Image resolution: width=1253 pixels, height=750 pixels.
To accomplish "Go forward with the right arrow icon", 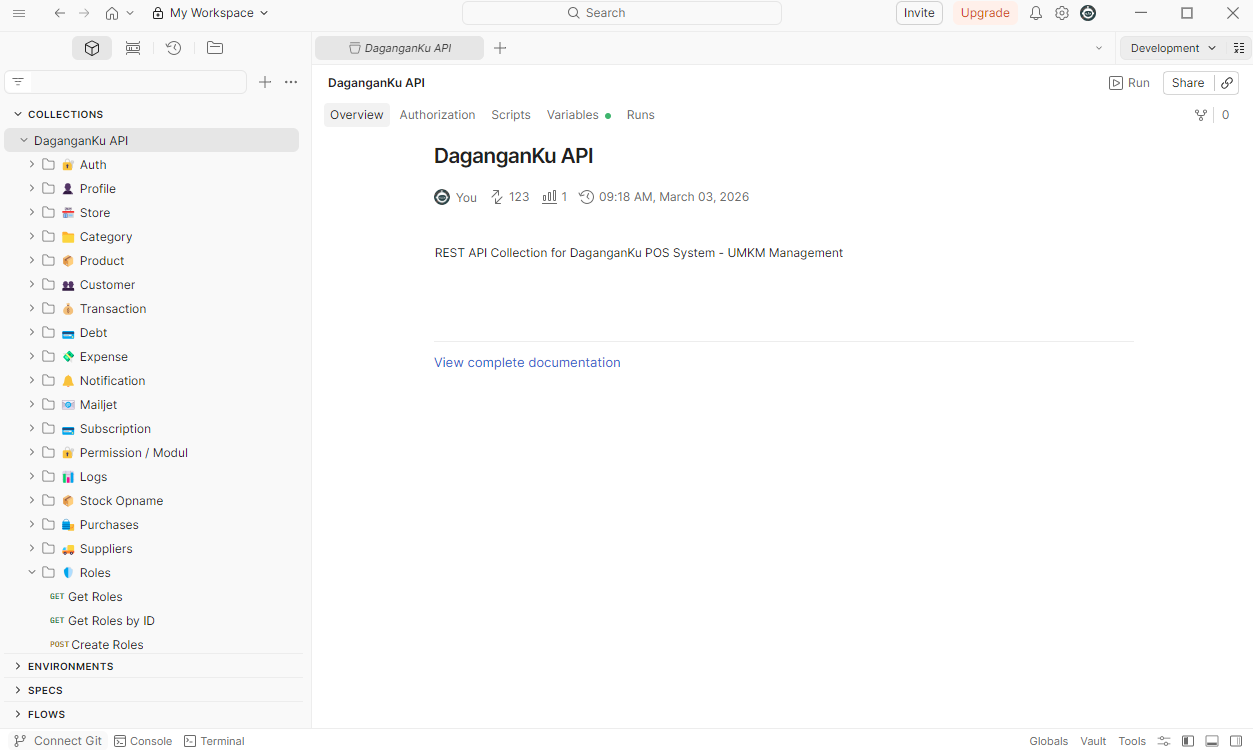I will pos(84,13).
